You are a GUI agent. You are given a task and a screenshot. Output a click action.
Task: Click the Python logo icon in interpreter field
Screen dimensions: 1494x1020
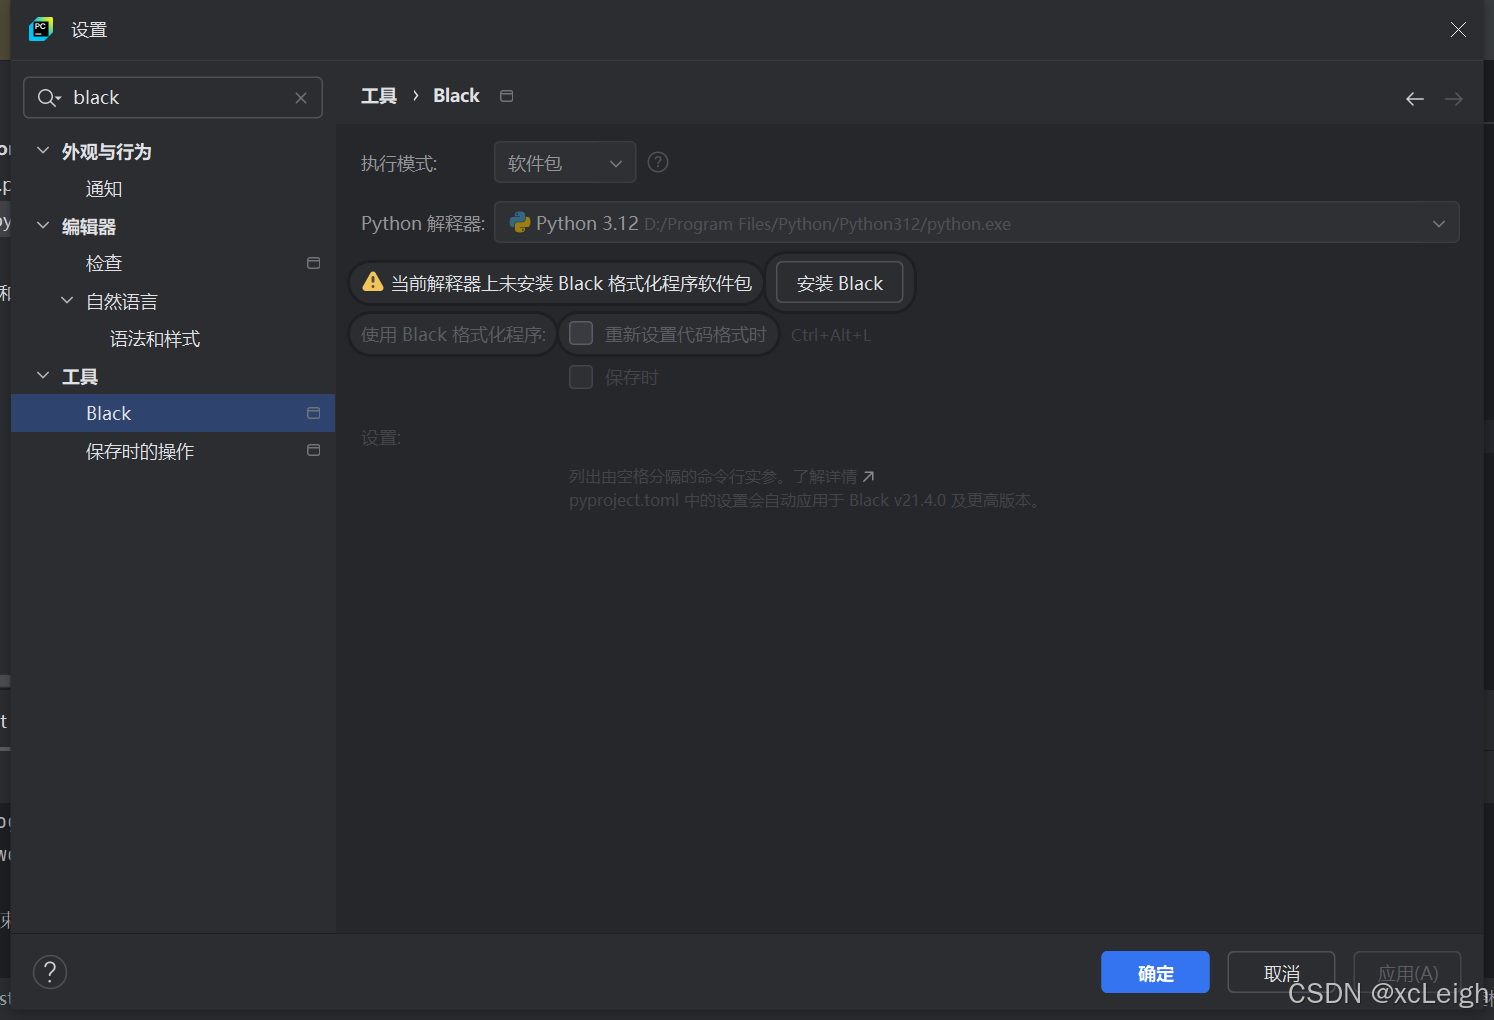(520, 222)
